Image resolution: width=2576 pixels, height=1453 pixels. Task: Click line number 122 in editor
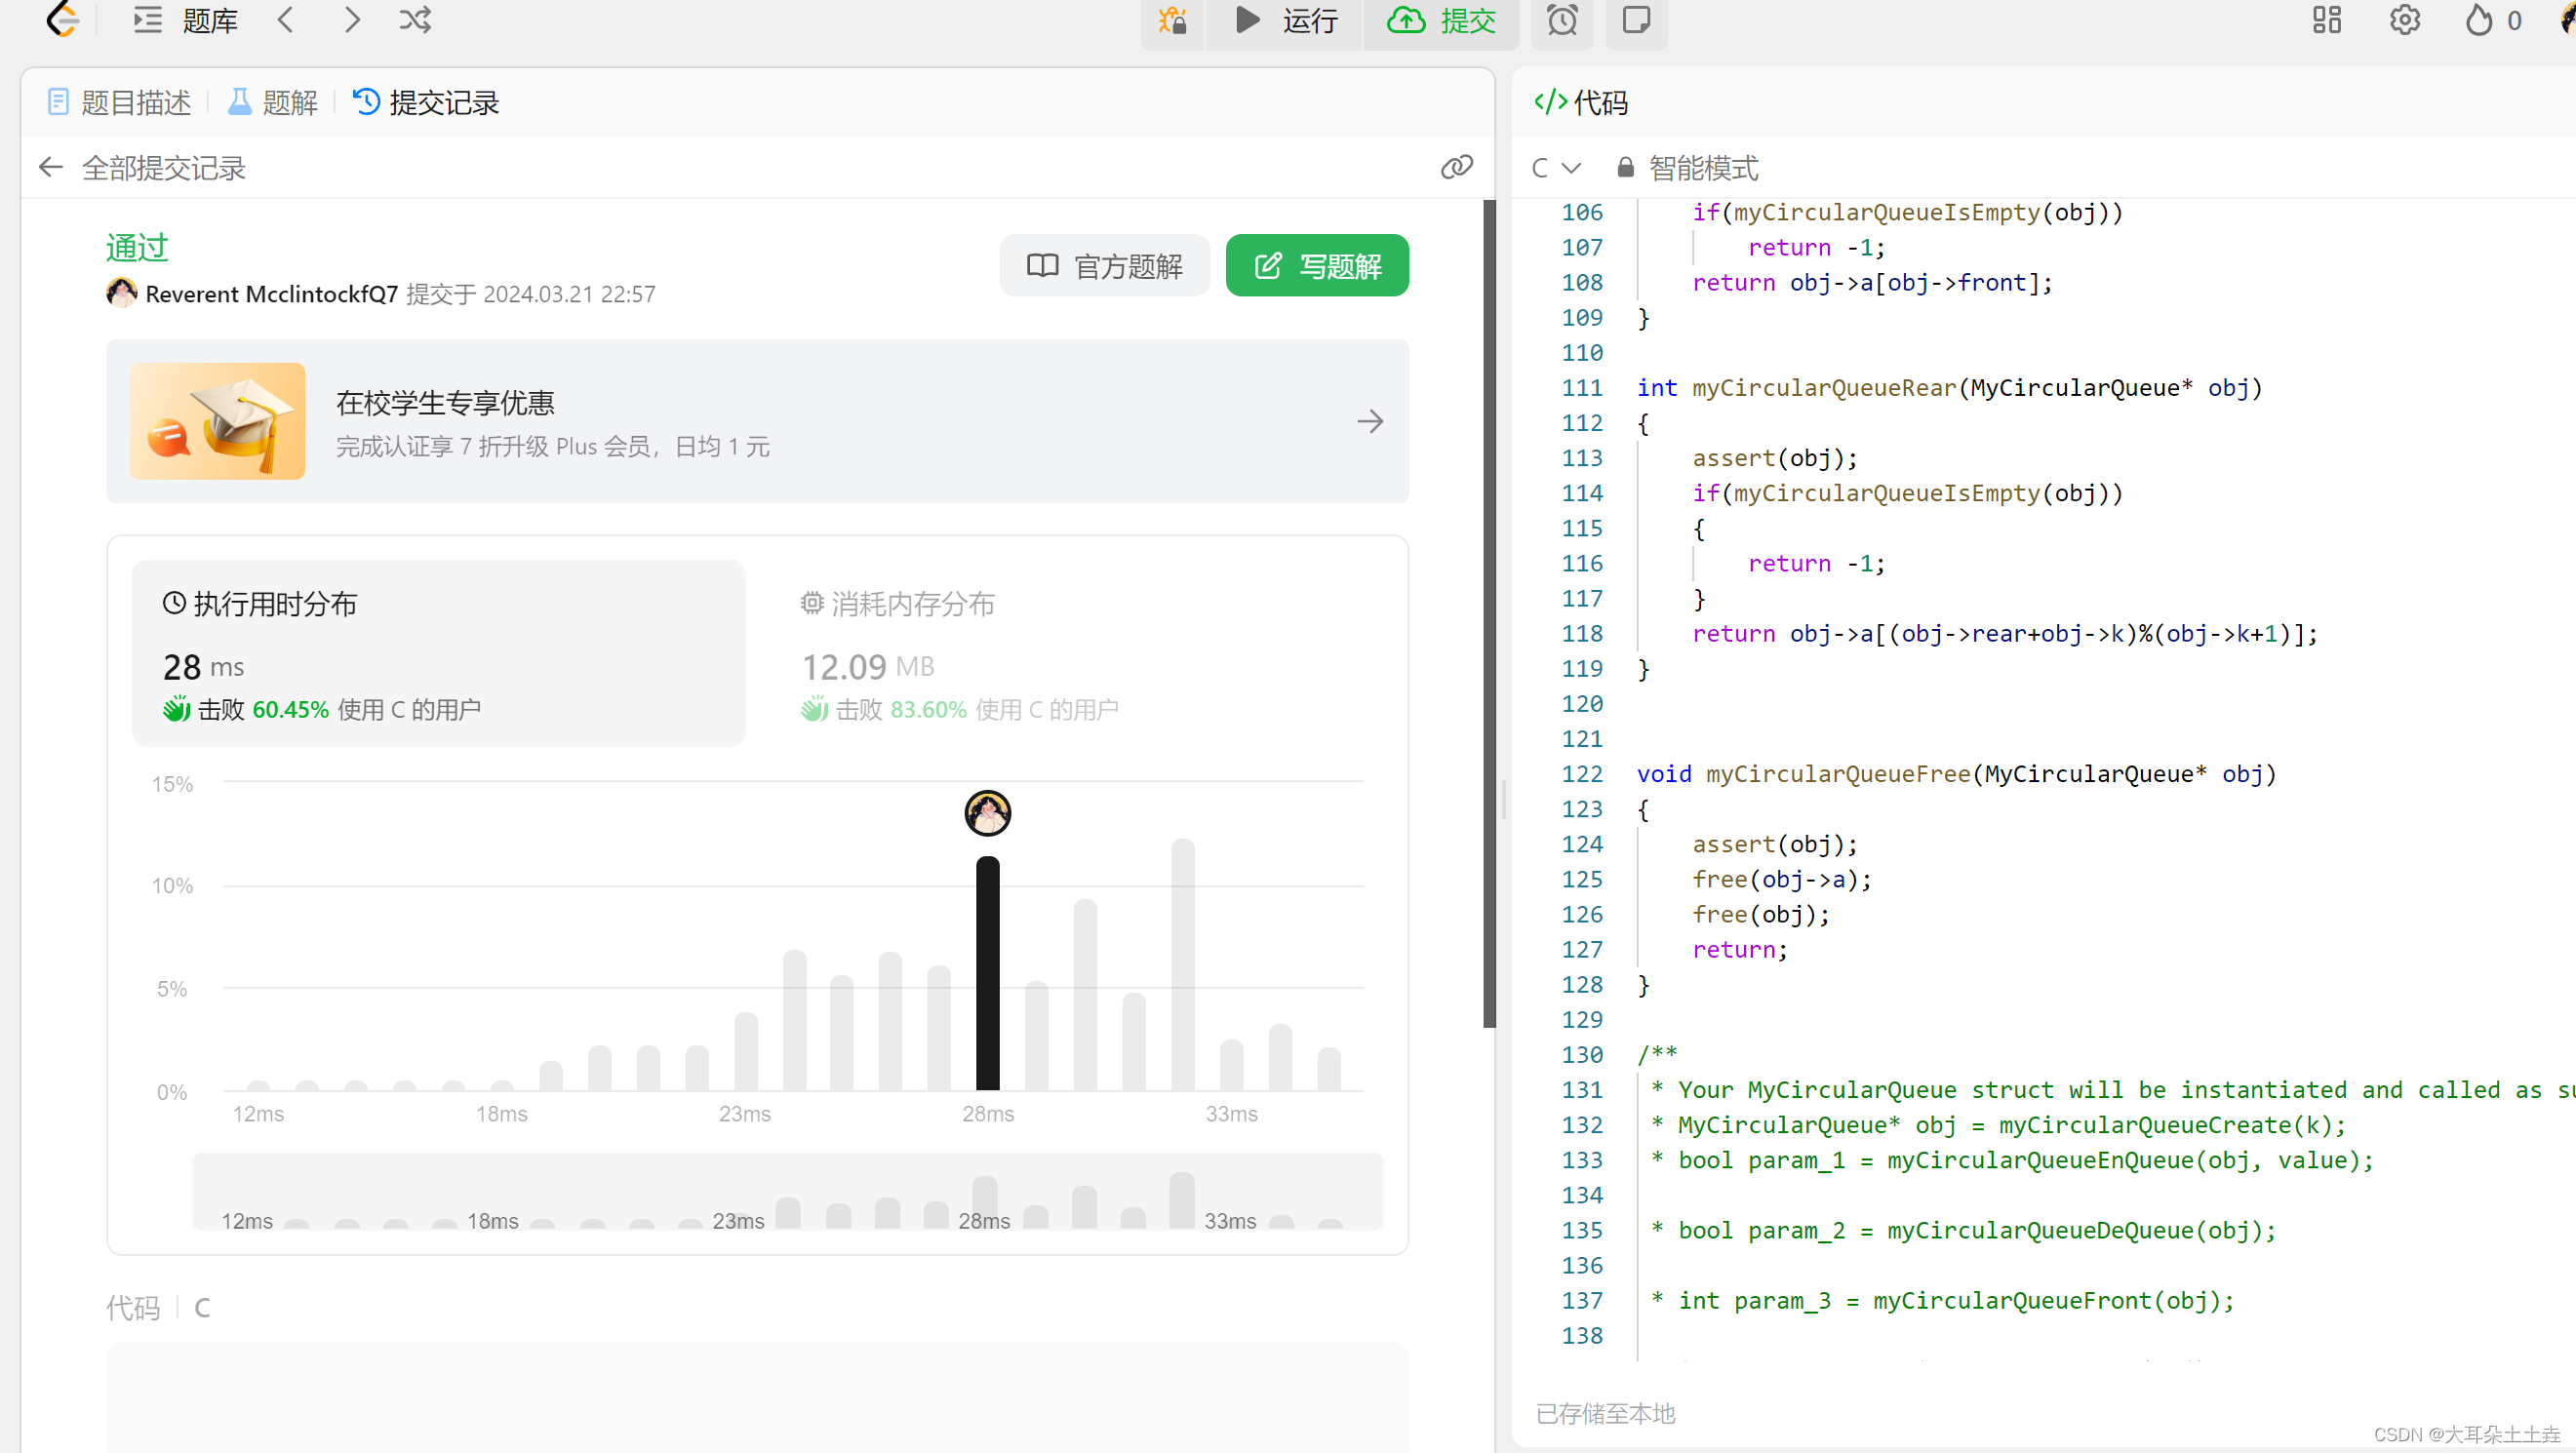click(x=1581, y=774)
